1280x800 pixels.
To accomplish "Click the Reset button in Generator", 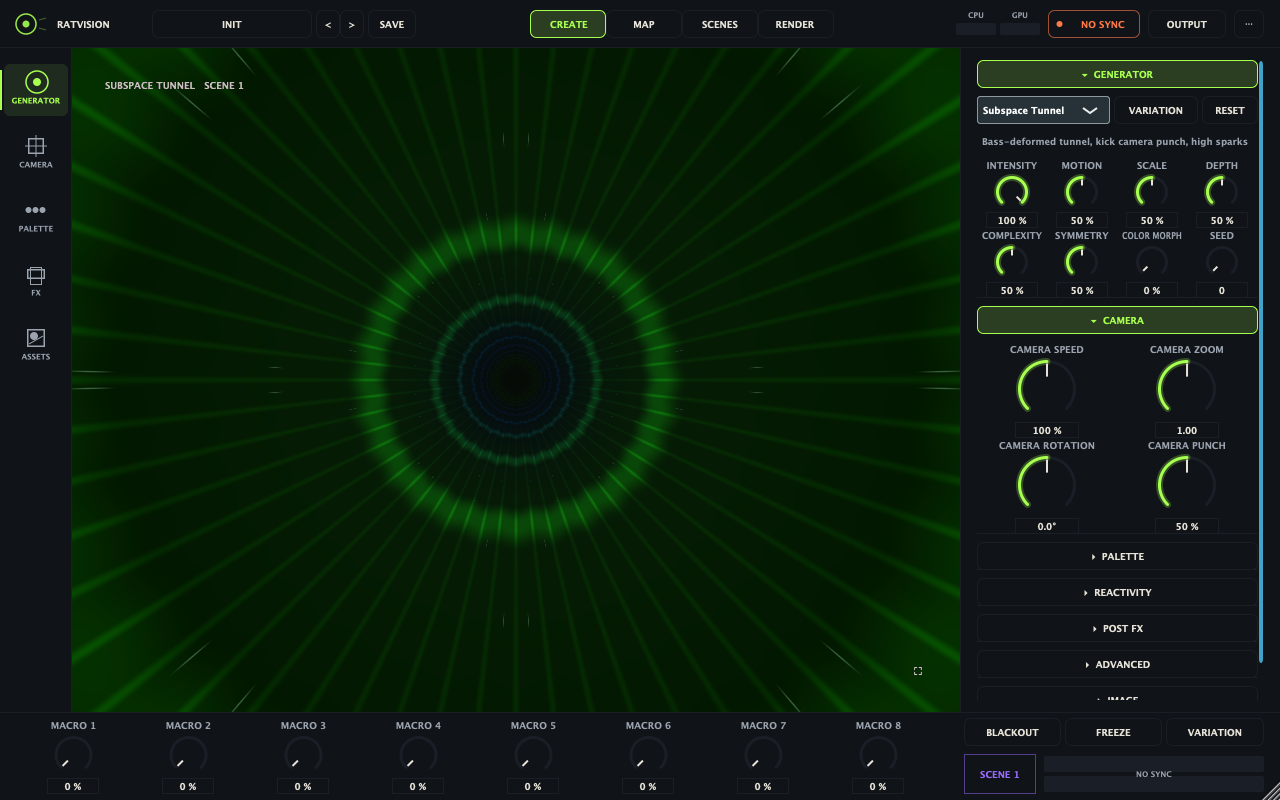I will [x=1230, y=110].
